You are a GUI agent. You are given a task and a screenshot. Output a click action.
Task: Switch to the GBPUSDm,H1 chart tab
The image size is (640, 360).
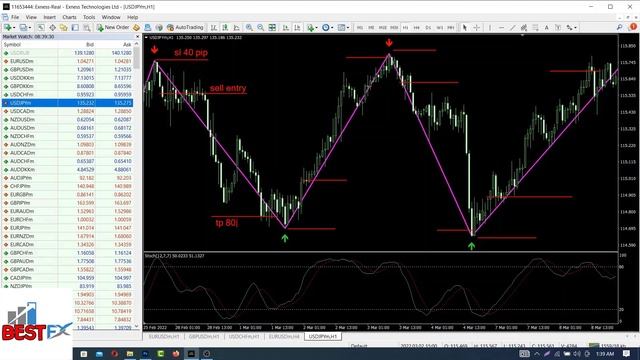point(204,337)
